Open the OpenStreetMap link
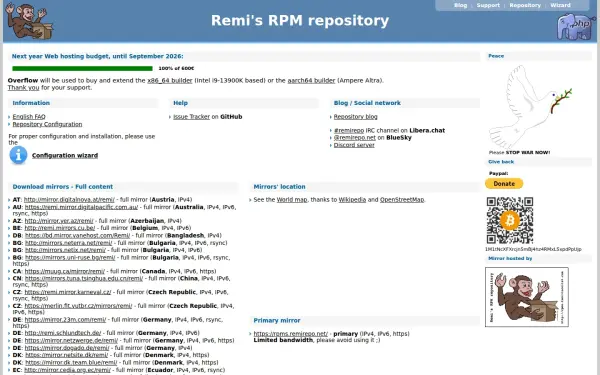Viewport: 600px width, 375px height. tap(402, 200)
